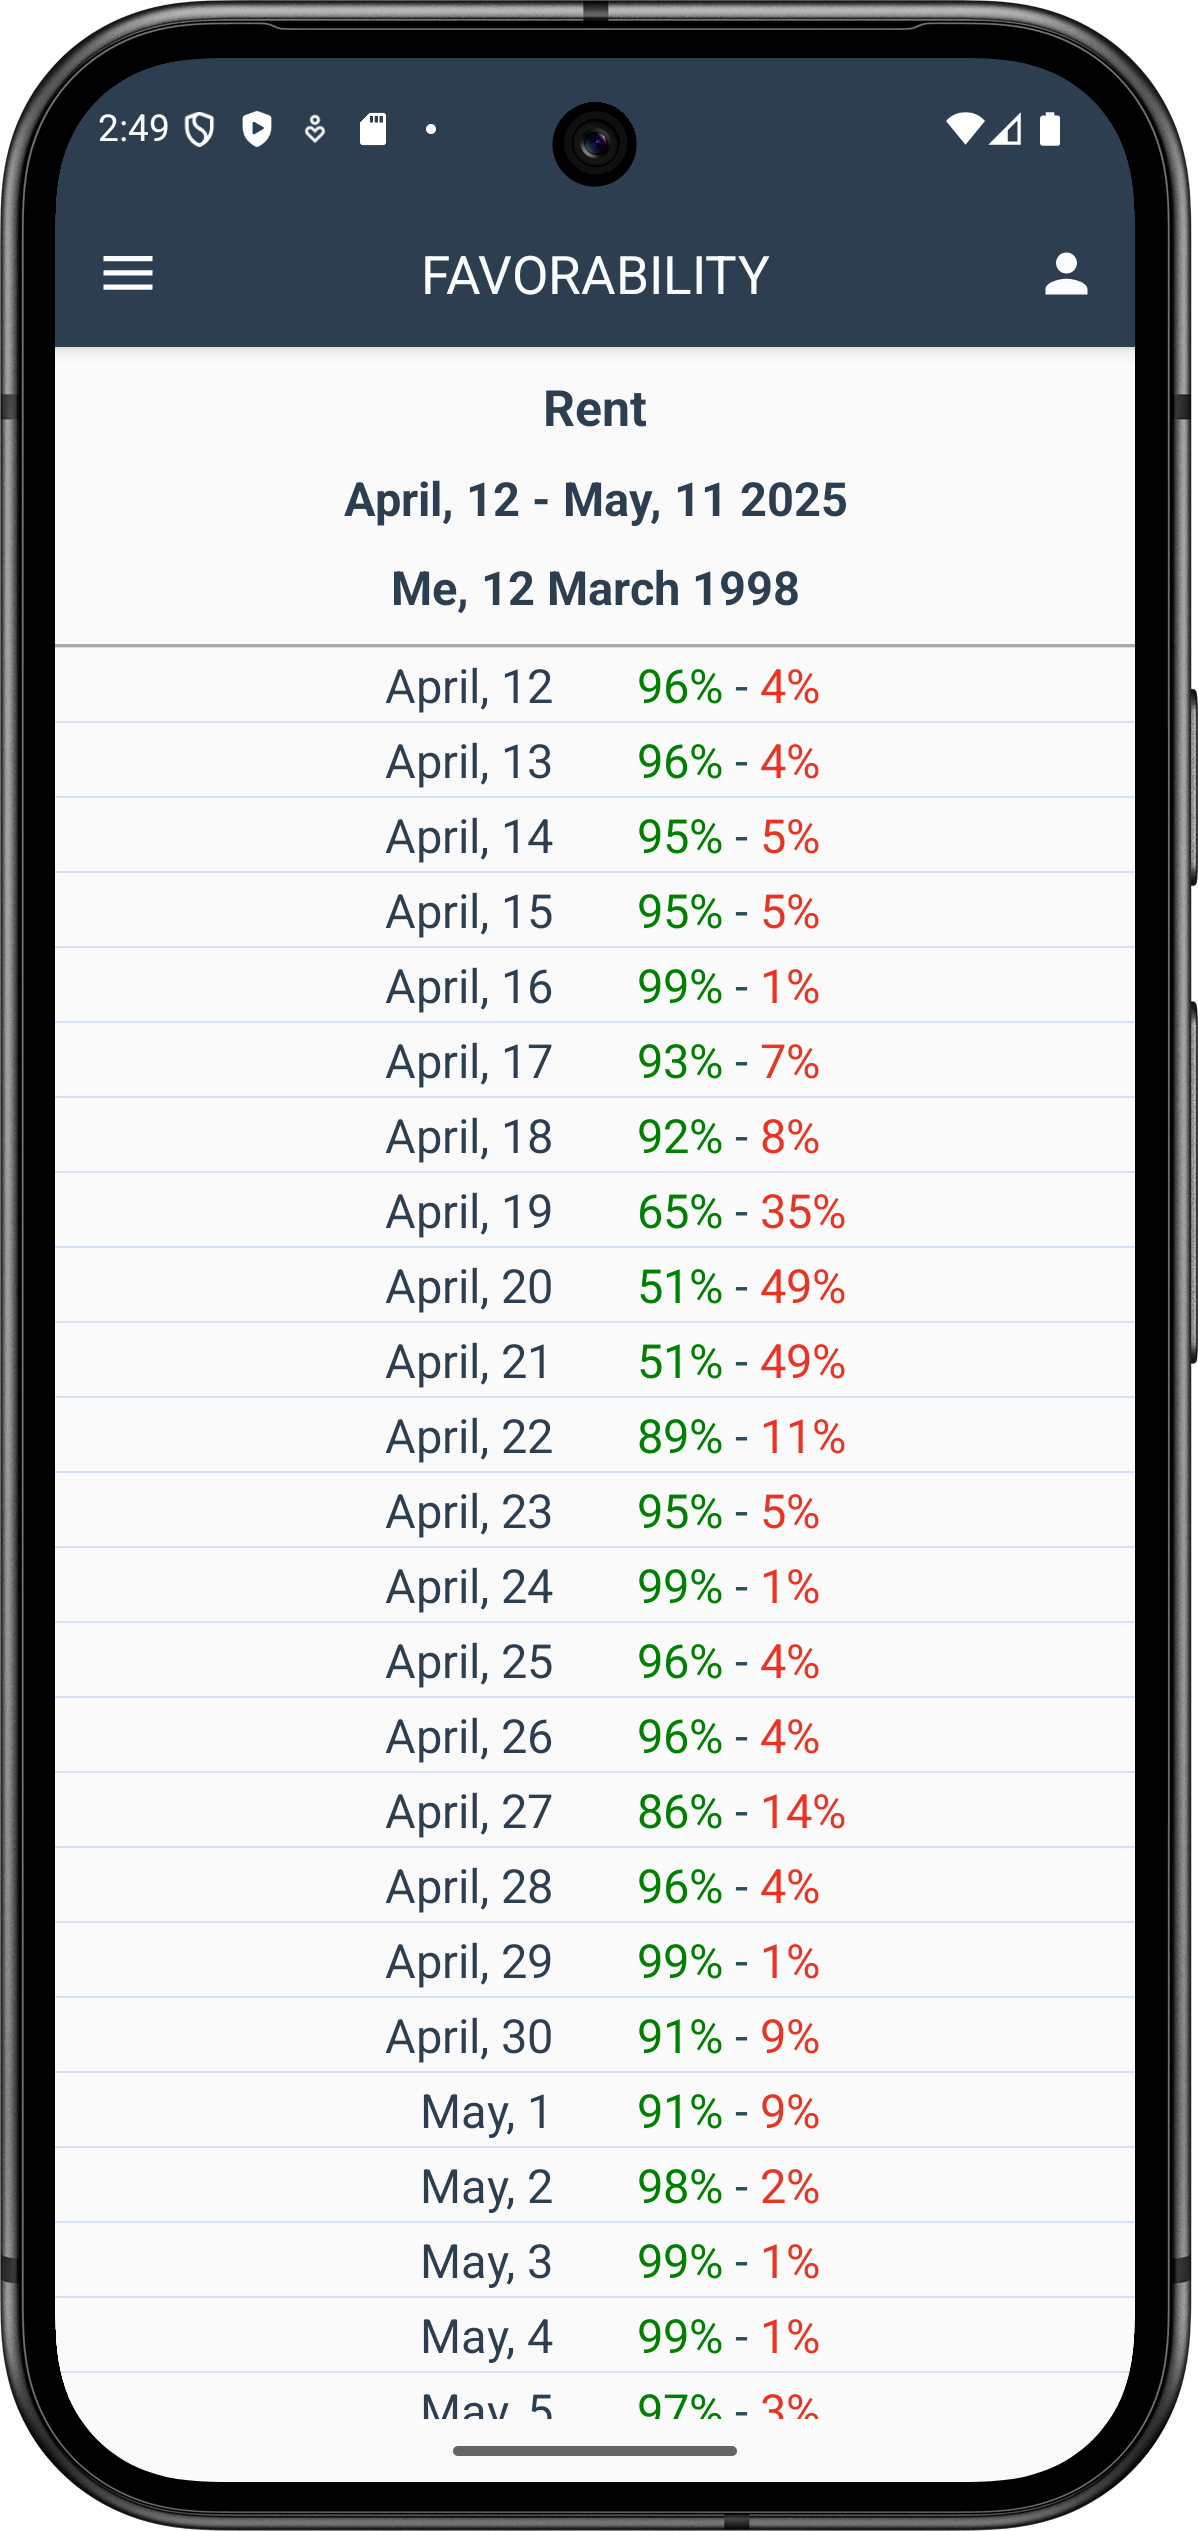The width and height of the screenshot is (1198, 2531).
Task: Select the May, 2 row with 98%
Action: tap(595, 2186)
